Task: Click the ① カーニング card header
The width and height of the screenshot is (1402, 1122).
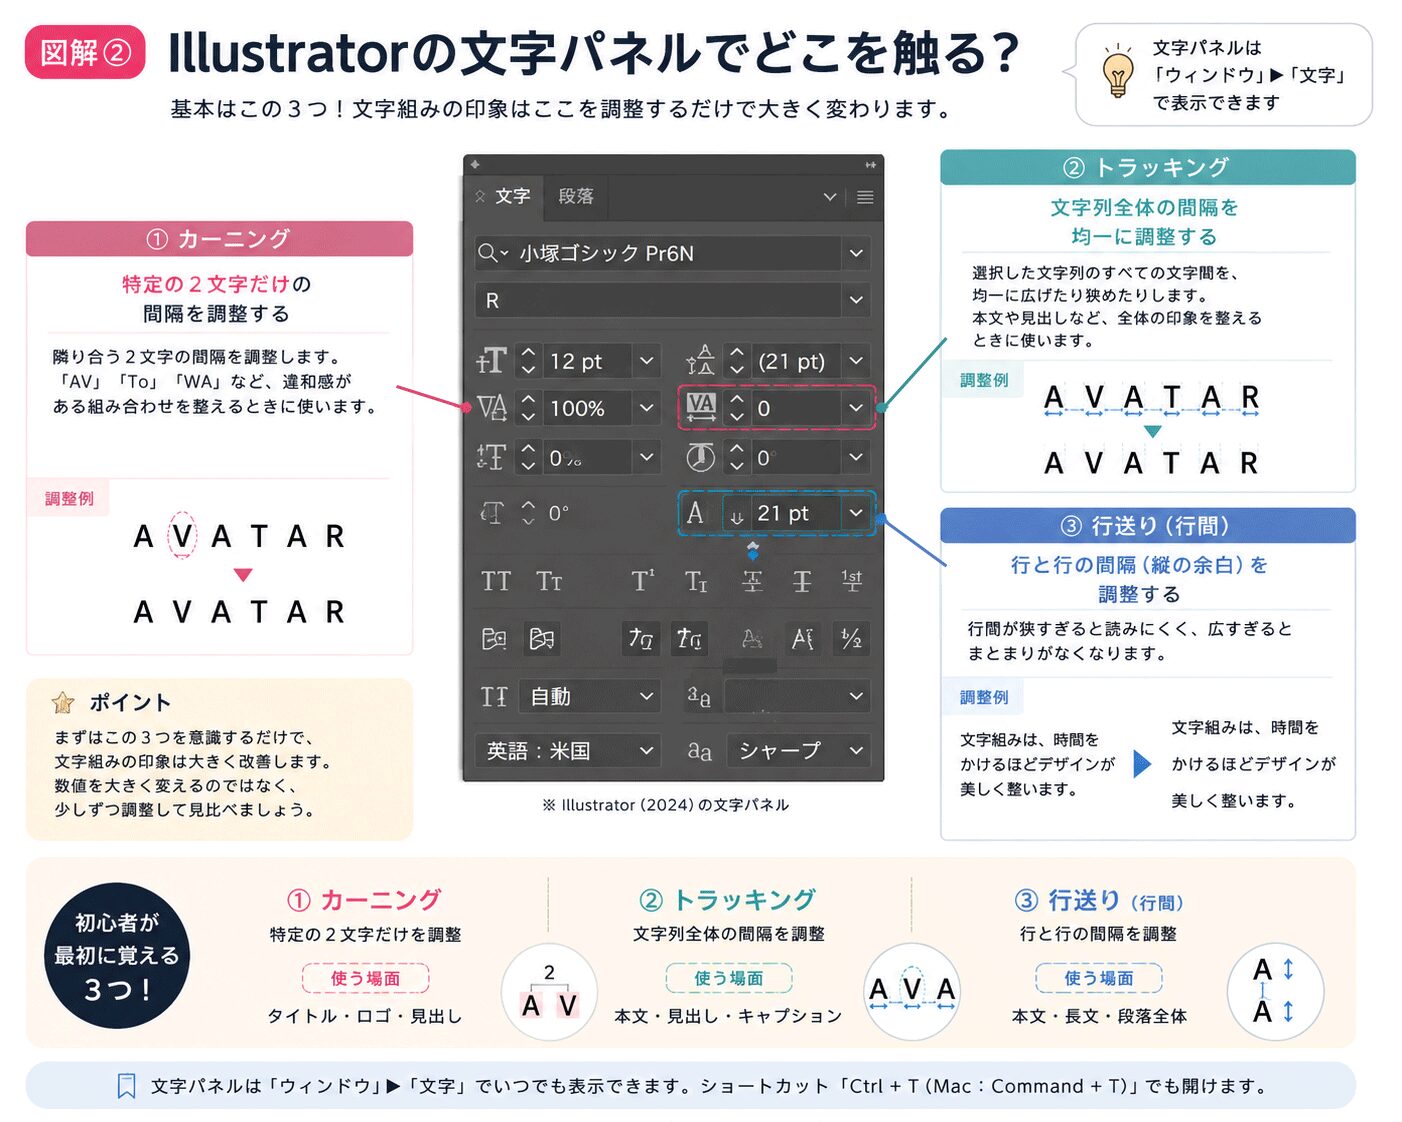Action: [x=219, y=239]
